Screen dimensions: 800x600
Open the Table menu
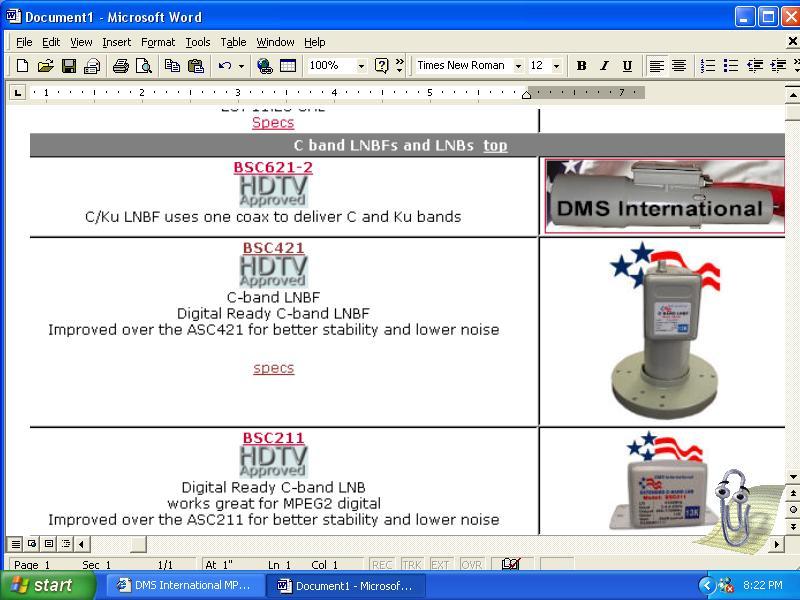pos(233,42)
